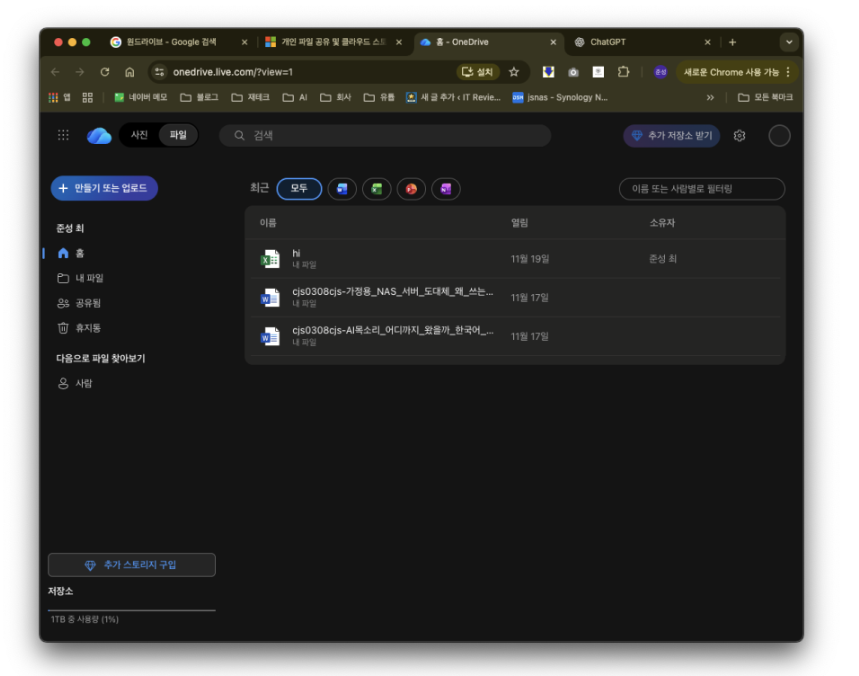Expand hidden bookmarks overflow chevron
The width and height of the screenshot is (859, 676).
point(710,98)
